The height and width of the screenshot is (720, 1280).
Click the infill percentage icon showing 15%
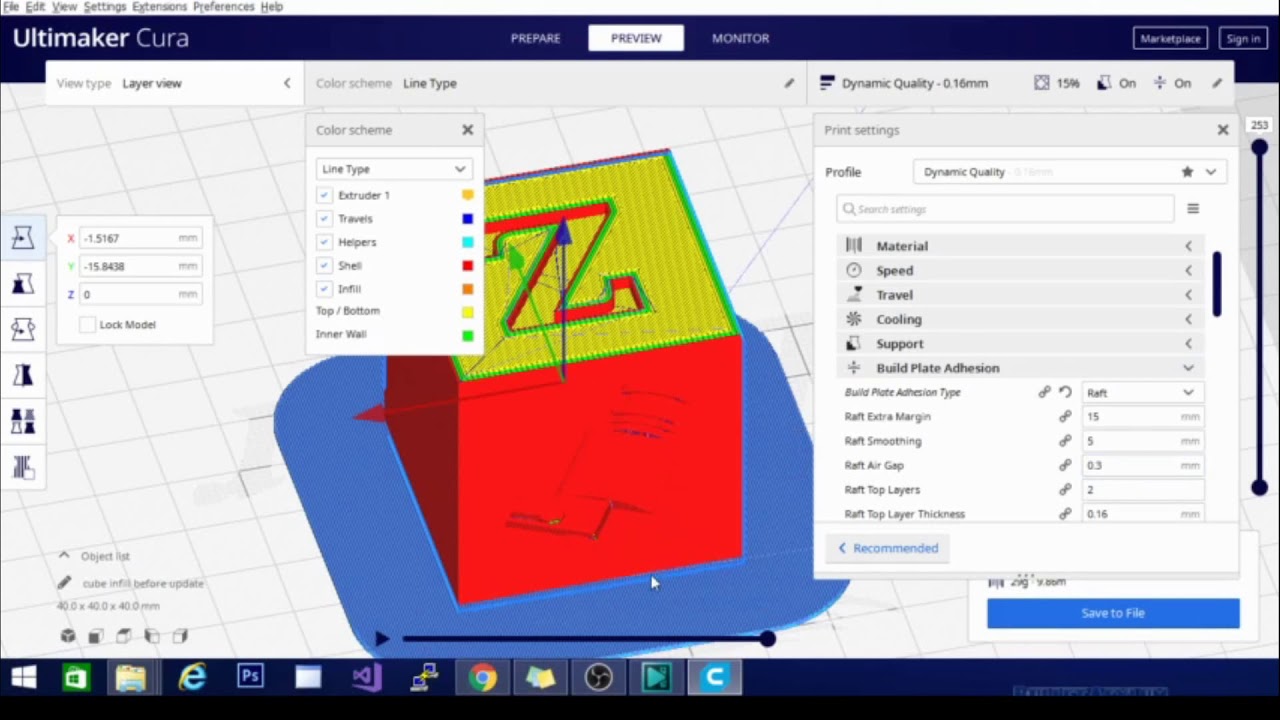tap(1042, 83)
